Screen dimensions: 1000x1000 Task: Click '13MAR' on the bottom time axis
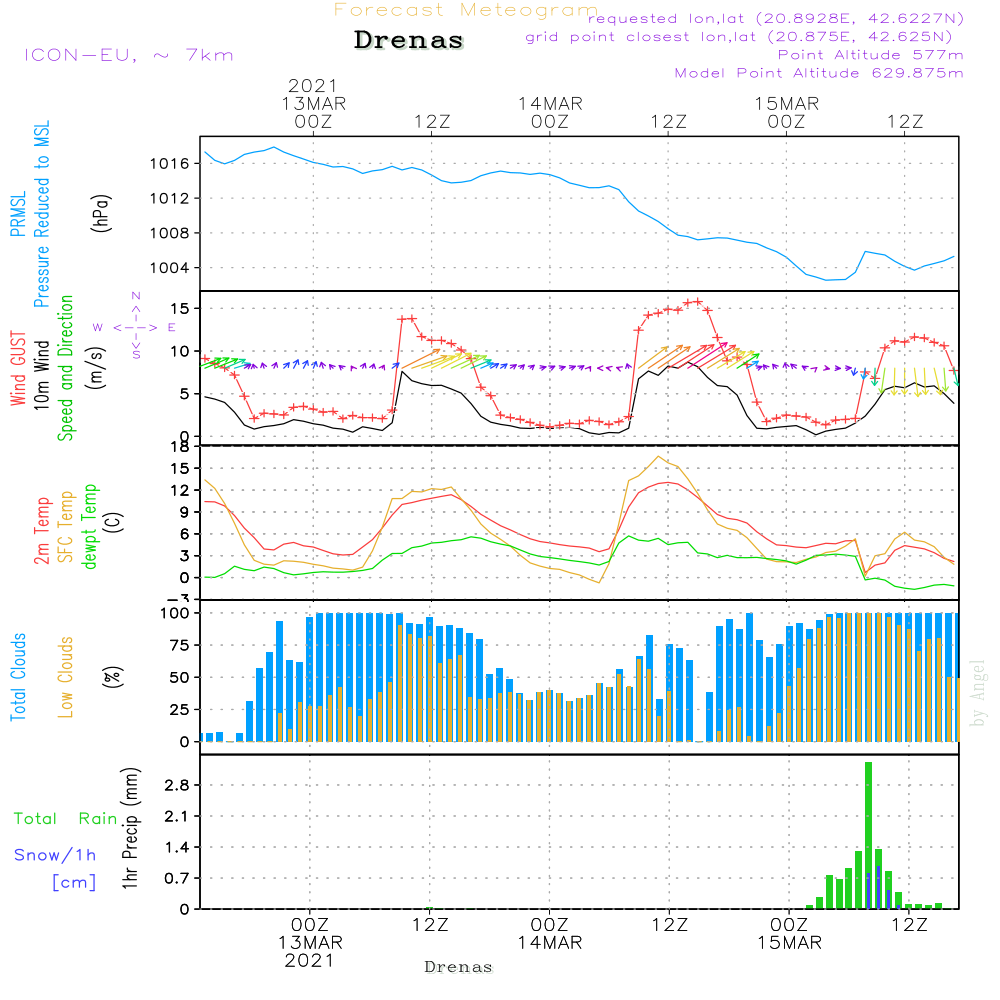click(x=311, y=943)
